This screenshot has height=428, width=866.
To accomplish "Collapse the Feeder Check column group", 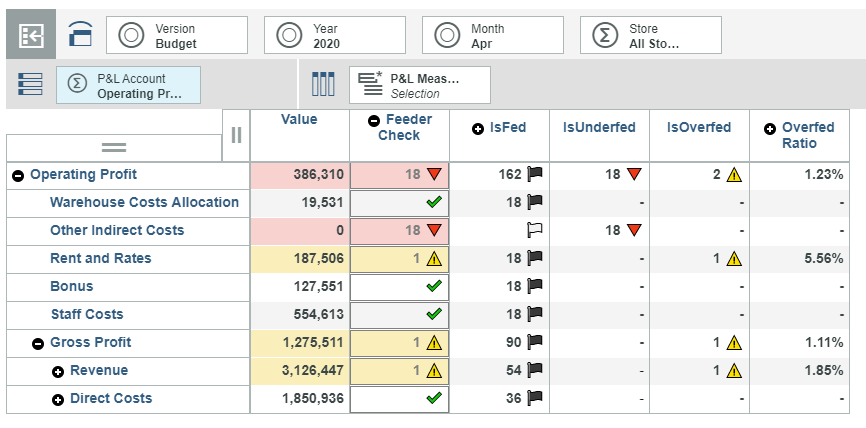I will (374, 120).
